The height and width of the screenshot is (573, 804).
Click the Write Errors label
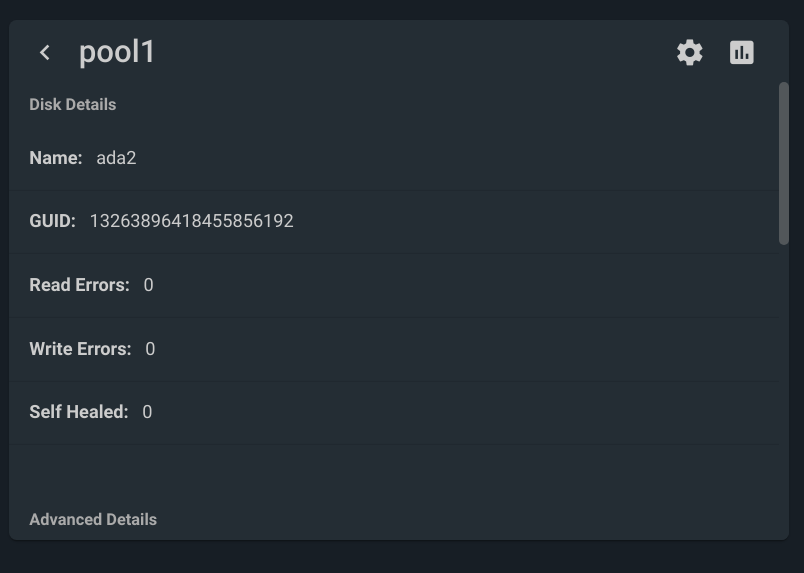click(81, 349)
